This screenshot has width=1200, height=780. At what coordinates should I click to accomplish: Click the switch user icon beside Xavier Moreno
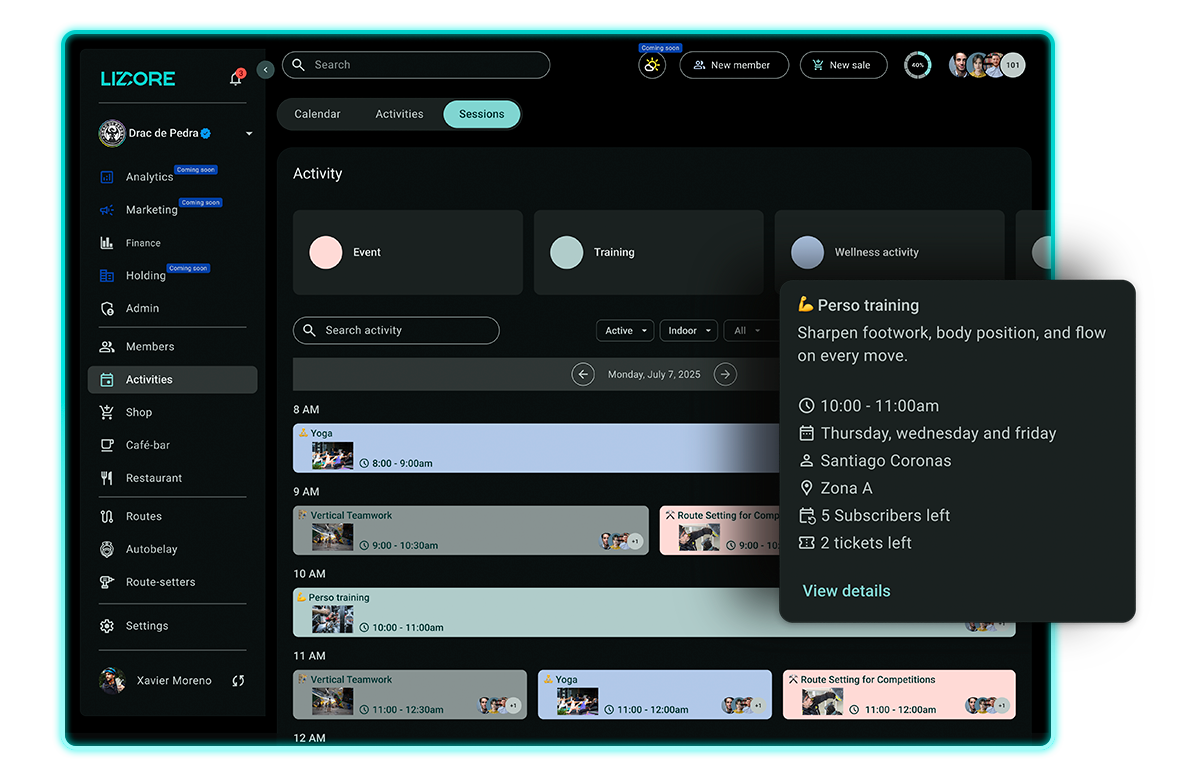coord(238,681)
